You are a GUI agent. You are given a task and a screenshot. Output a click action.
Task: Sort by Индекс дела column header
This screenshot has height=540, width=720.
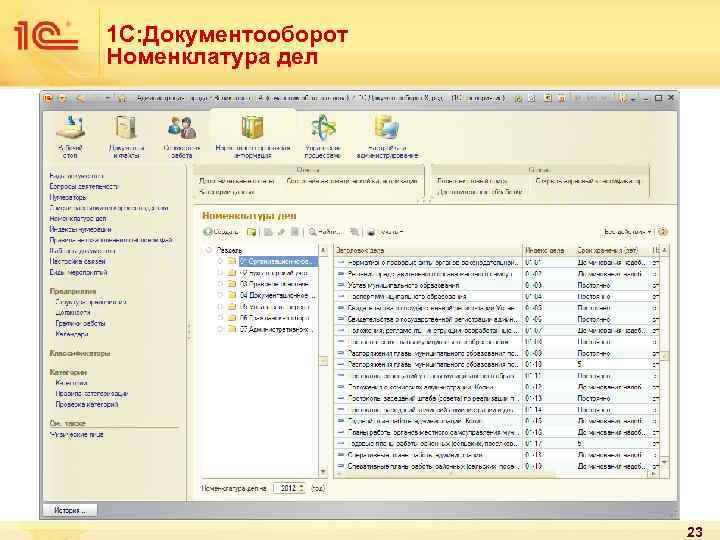(x=549, y=251)
